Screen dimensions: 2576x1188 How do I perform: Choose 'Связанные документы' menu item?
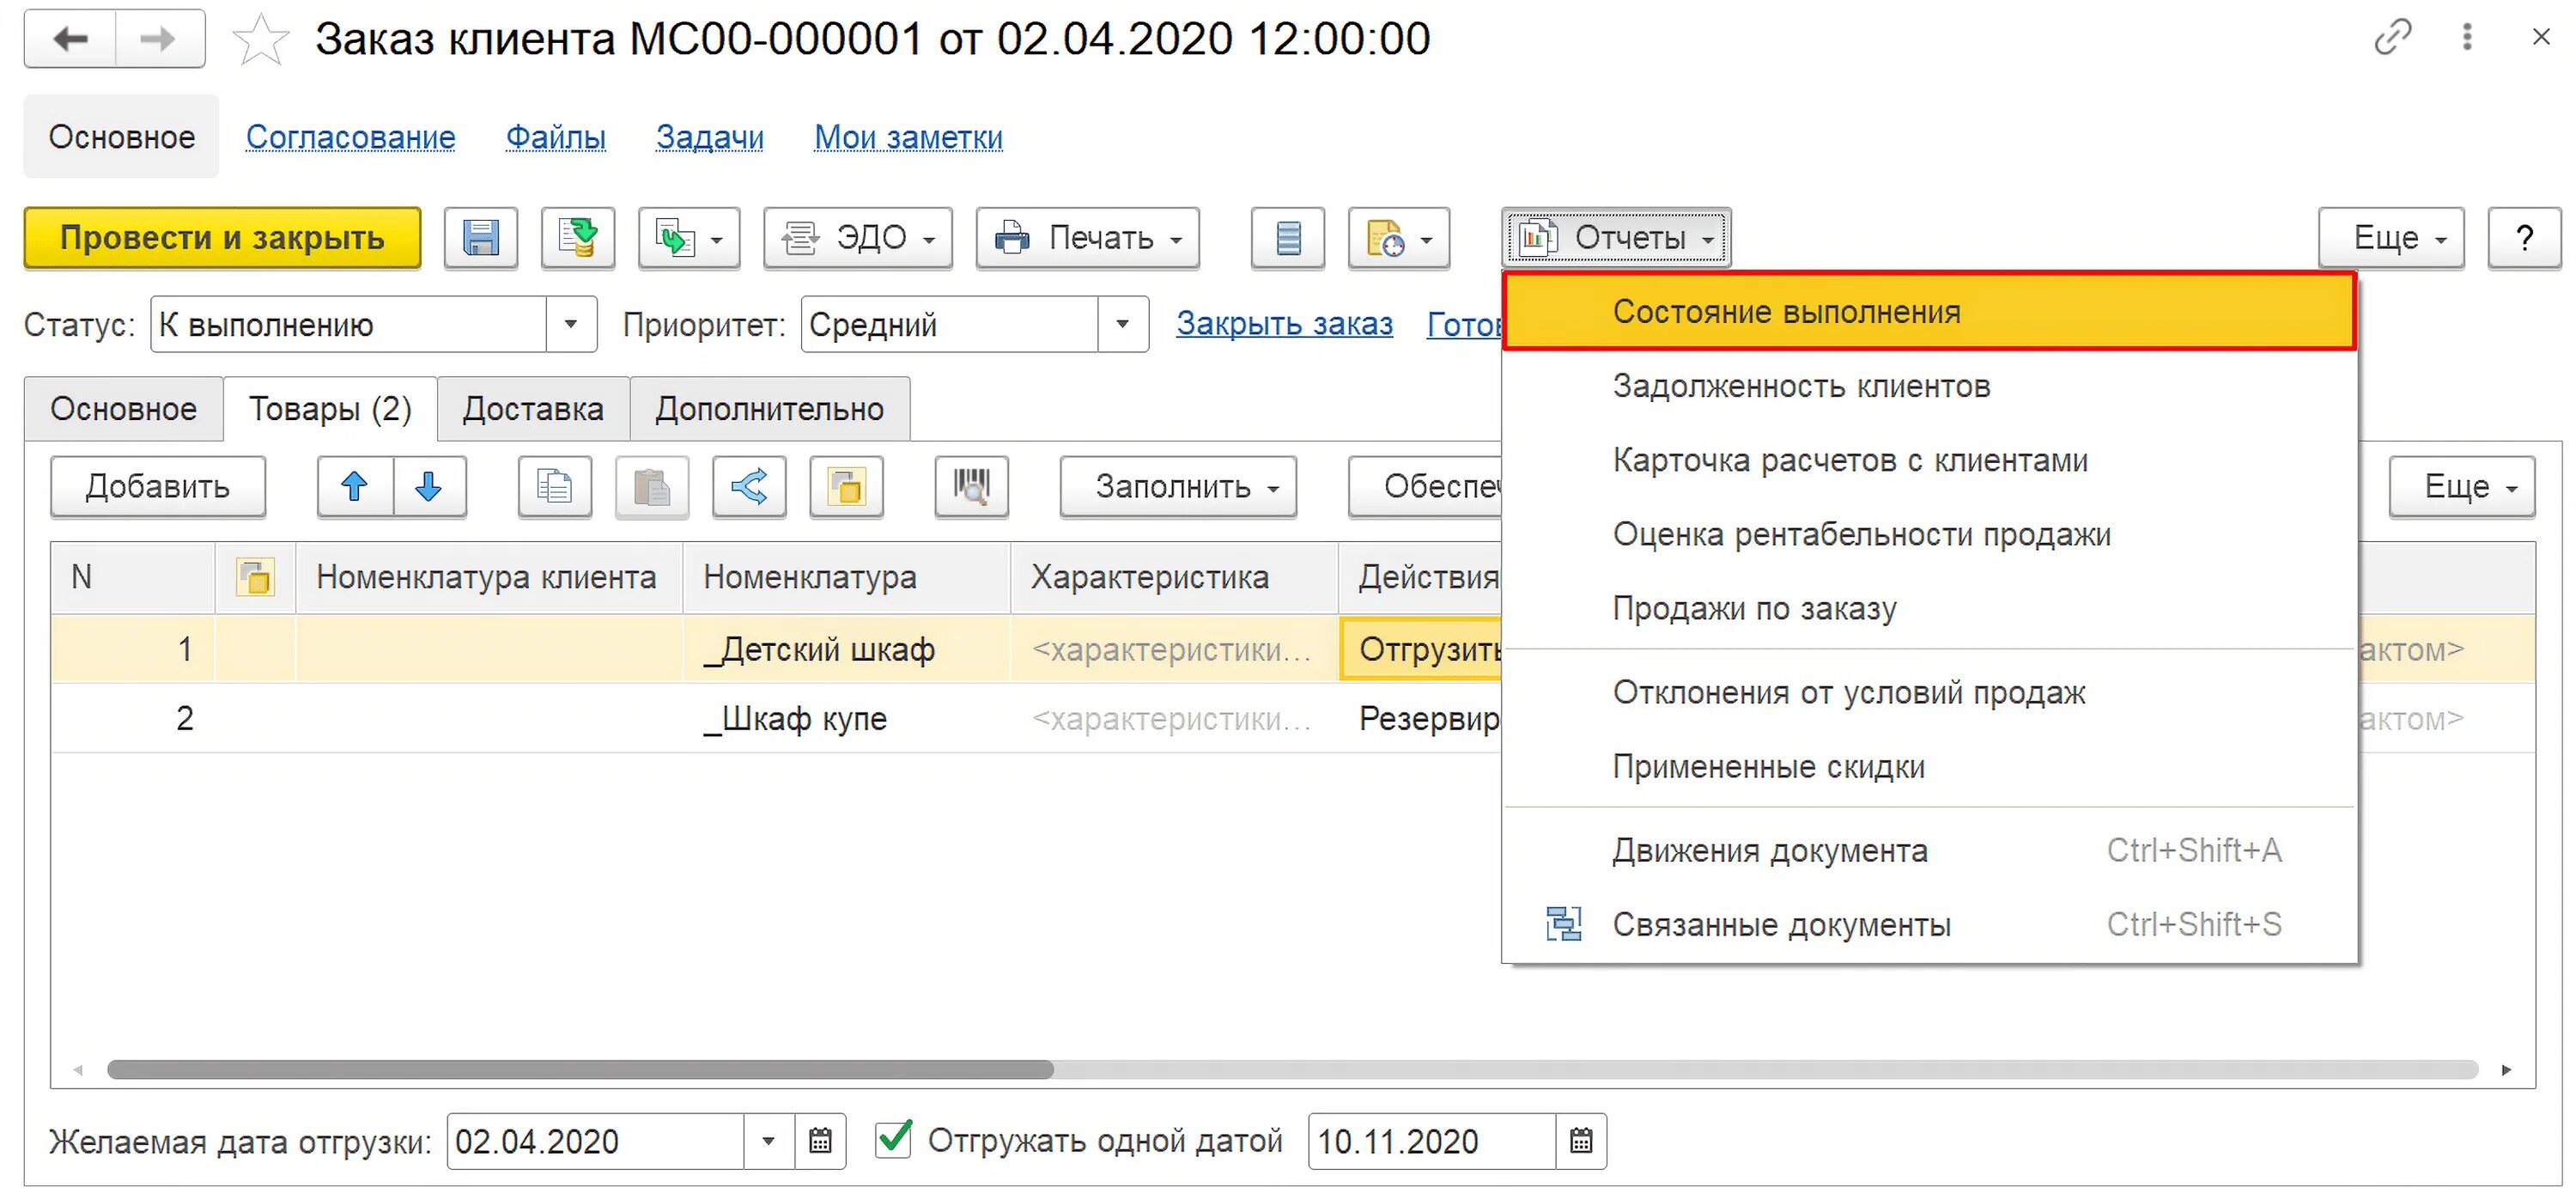tap(1781, 925)
